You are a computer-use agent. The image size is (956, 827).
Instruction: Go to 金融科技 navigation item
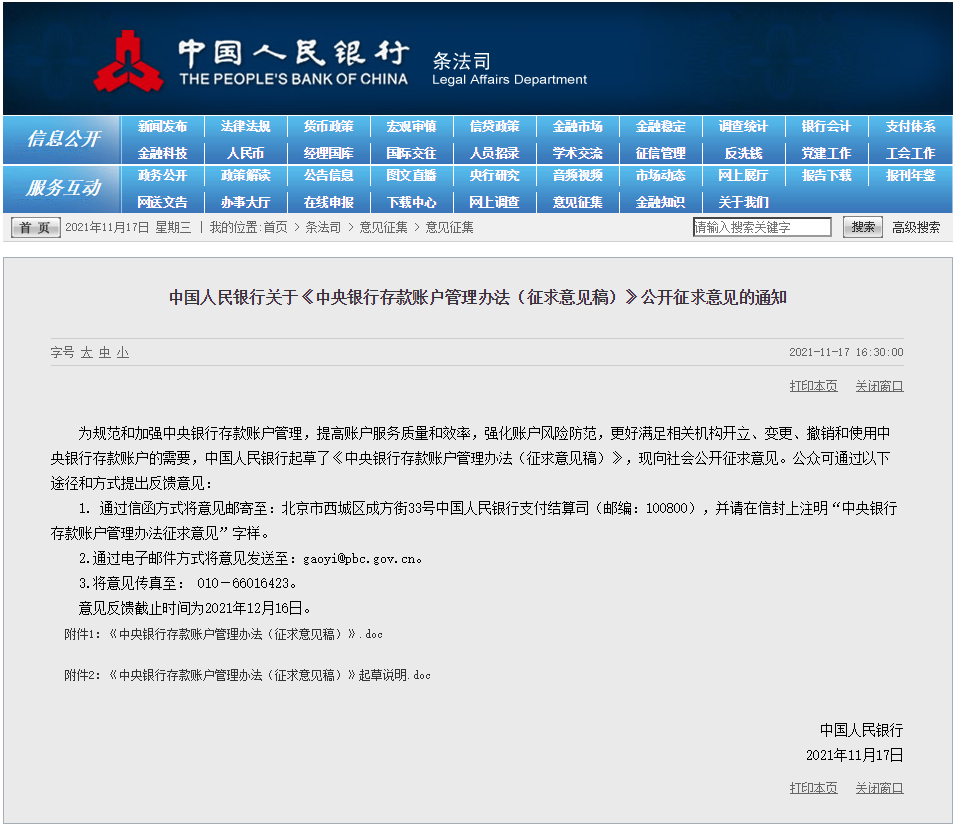point(162,153)
